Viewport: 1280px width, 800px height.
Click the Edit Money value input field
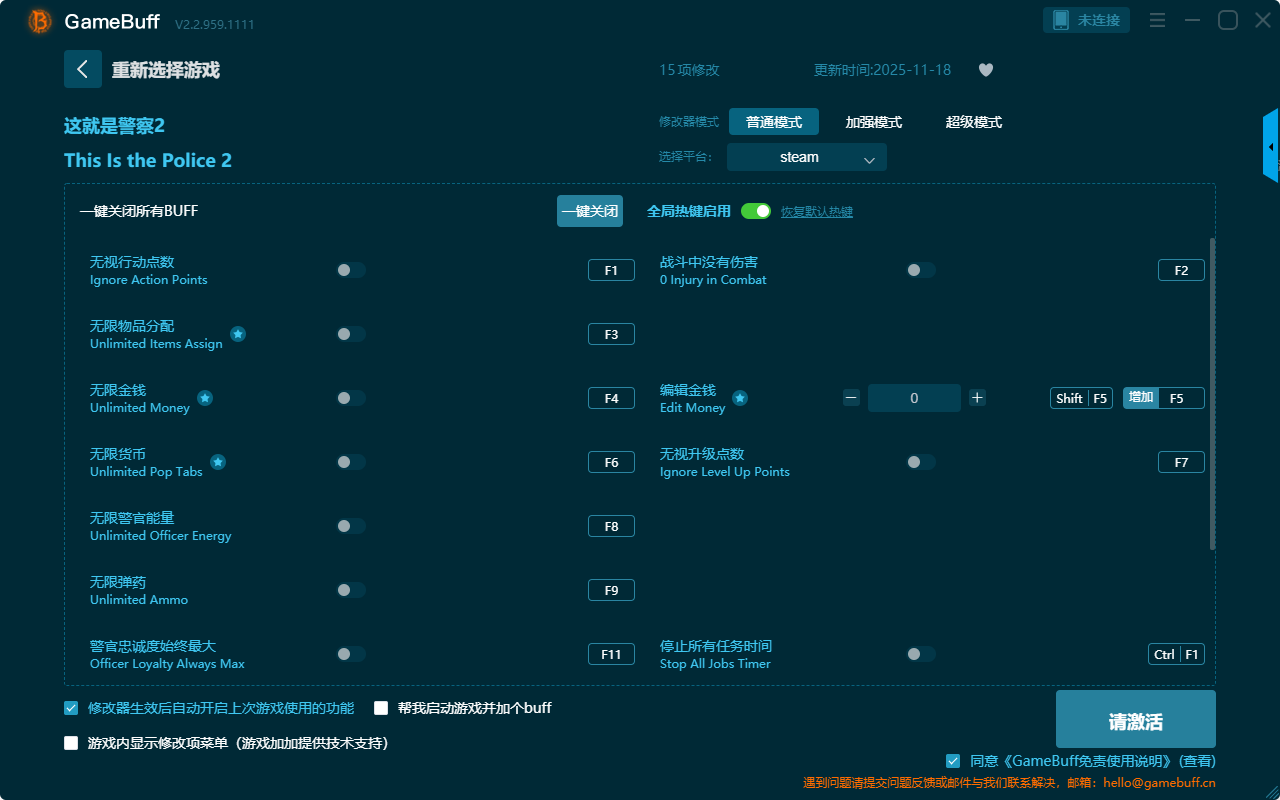[913, 398]
